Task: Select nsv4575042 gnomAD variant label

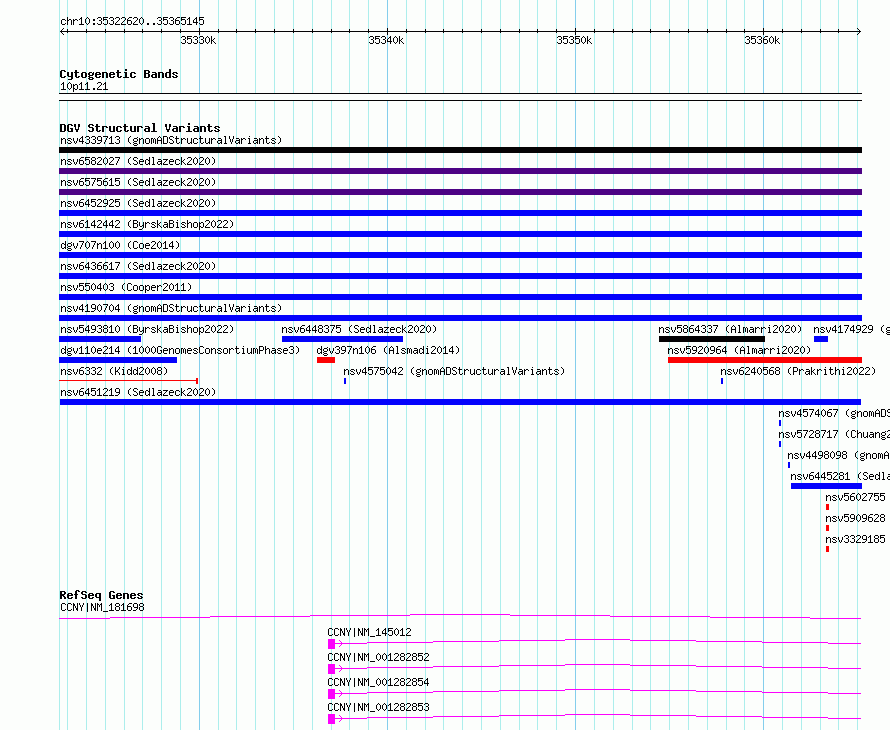Action: (454, 371)
